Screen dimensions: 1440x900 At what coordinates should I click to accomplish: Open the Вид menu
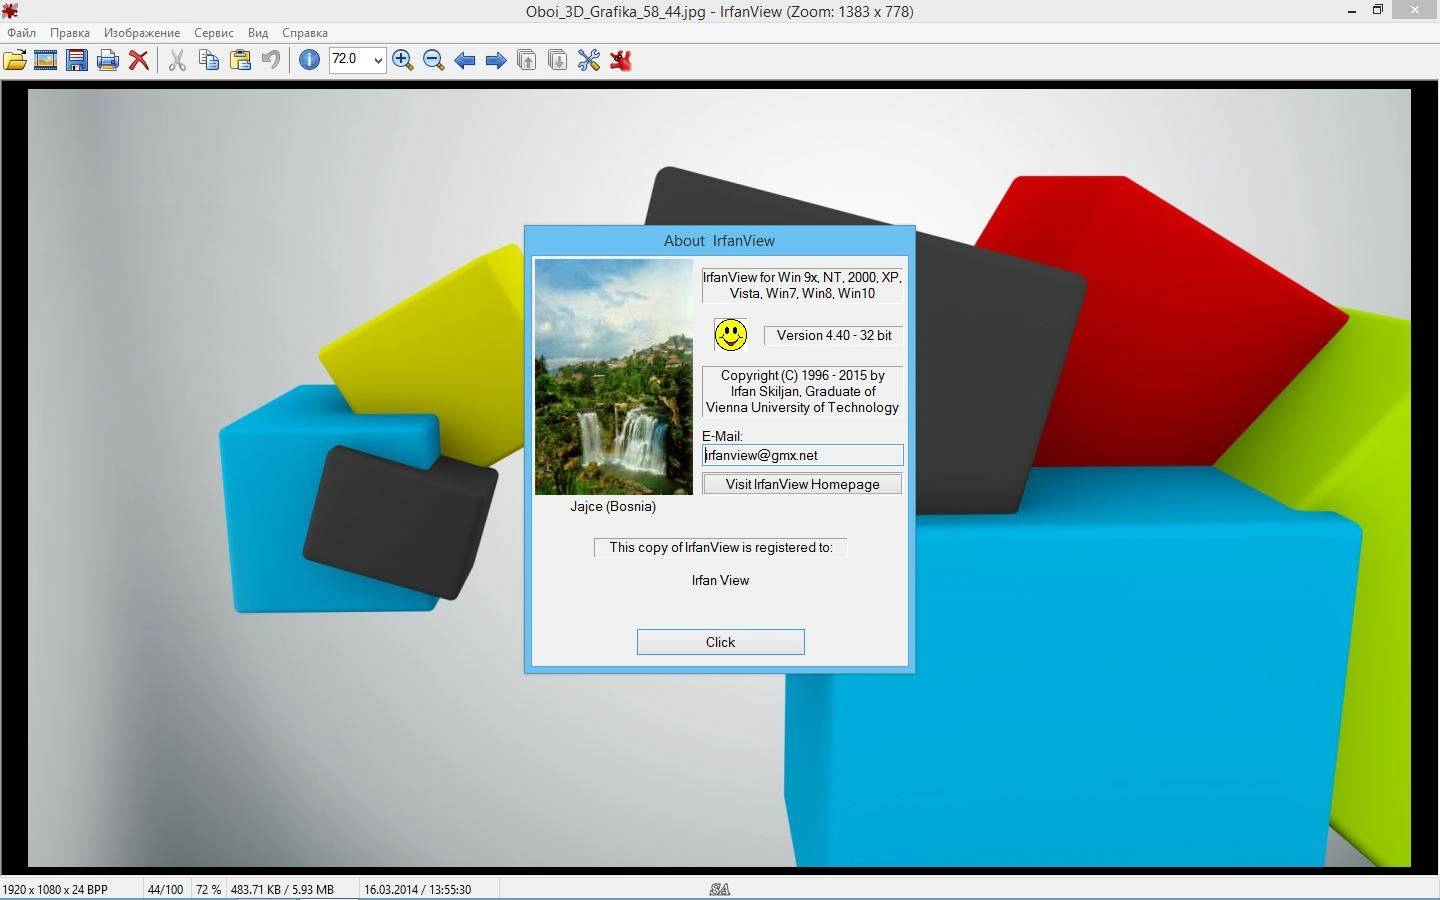pyautogui.click(x=258, y=33)
